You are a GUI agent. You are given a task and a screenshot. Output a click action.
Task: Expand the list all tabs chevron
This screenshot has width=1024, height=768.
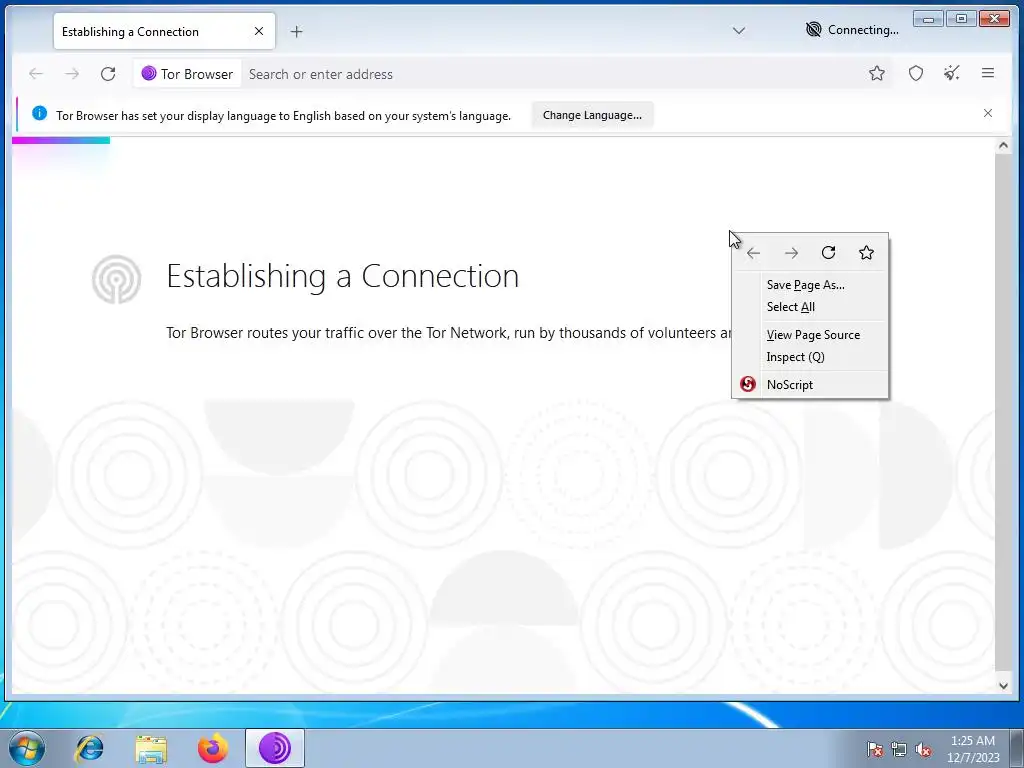tap(739, 31)
